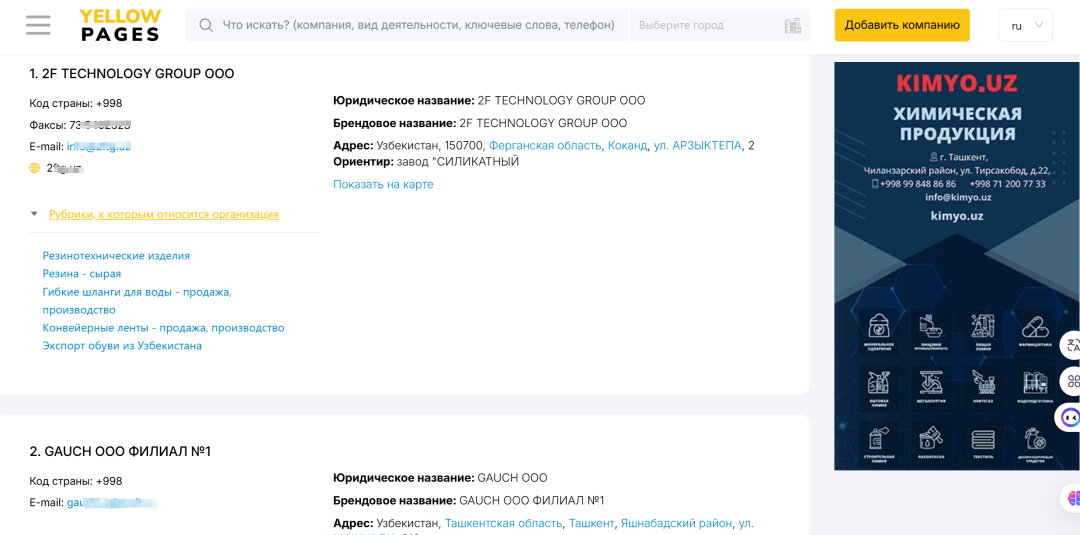Viewport: 1080px width, 535px height.
Task: Click 'Ташкент' city link
Action: click(591, 523)
